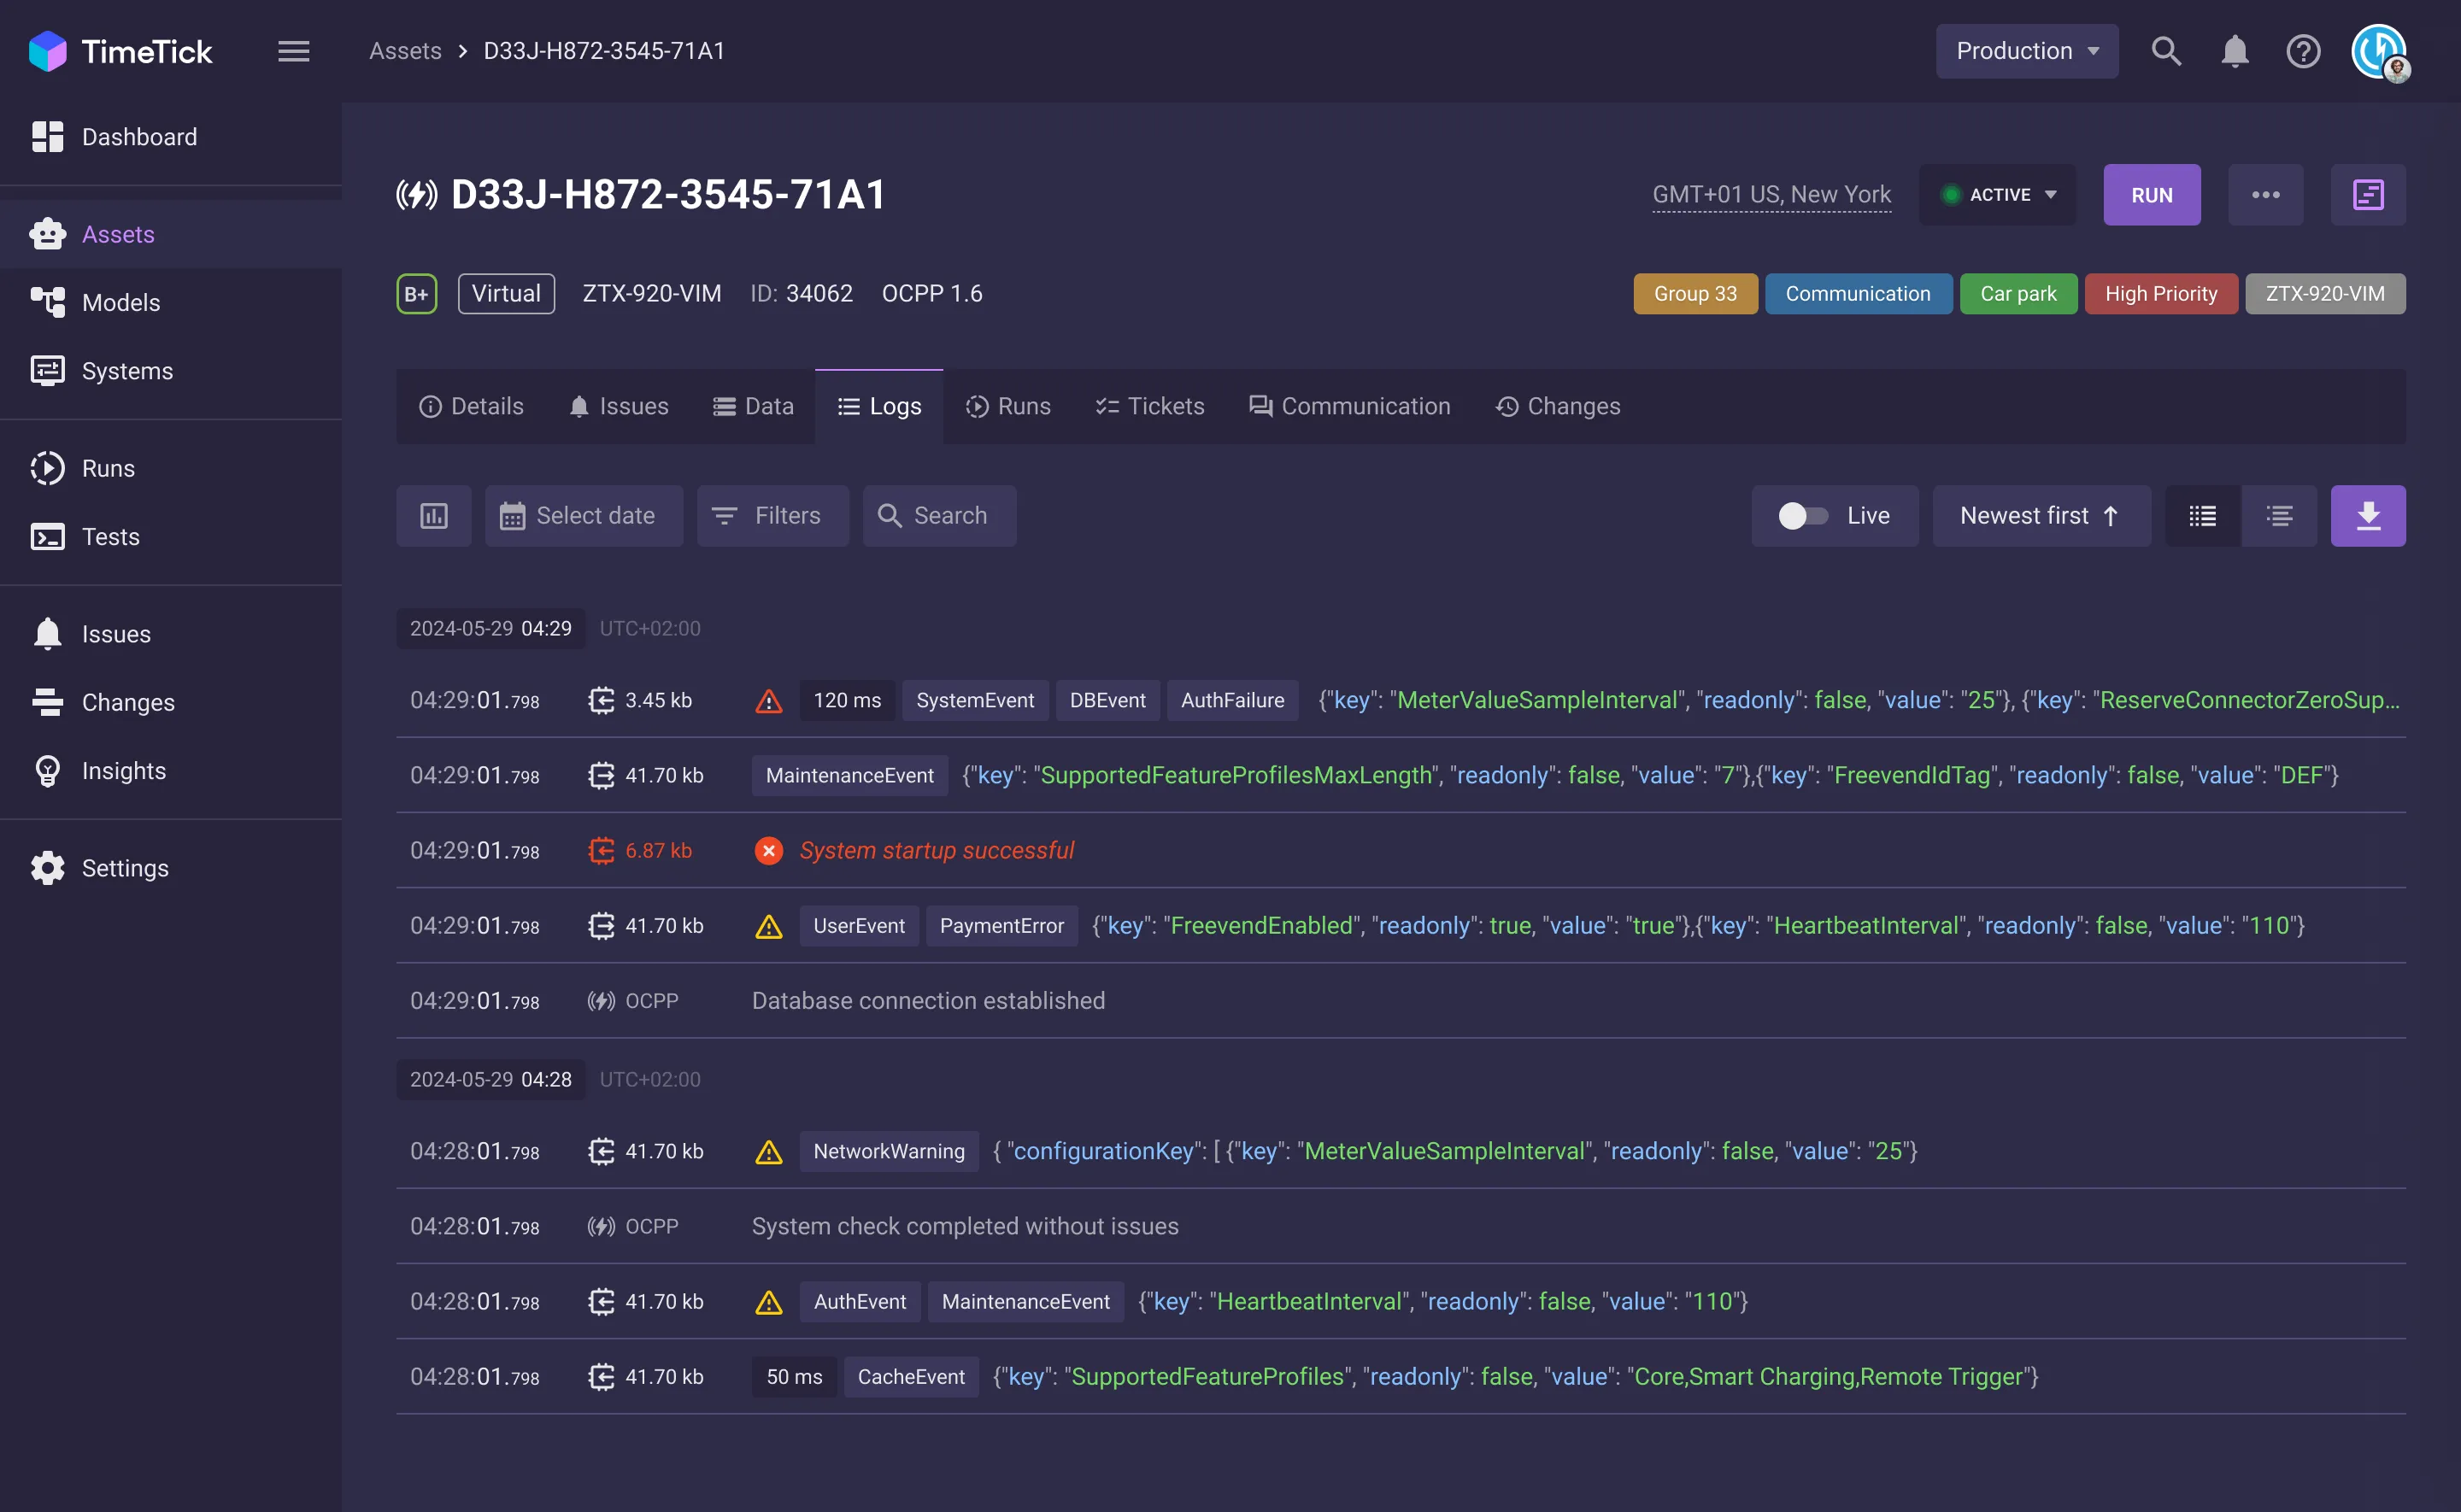This screenshot has height=1512, width=2461.
Task: Collapse sidebar with hamburger menu icon
Action: 293,51
